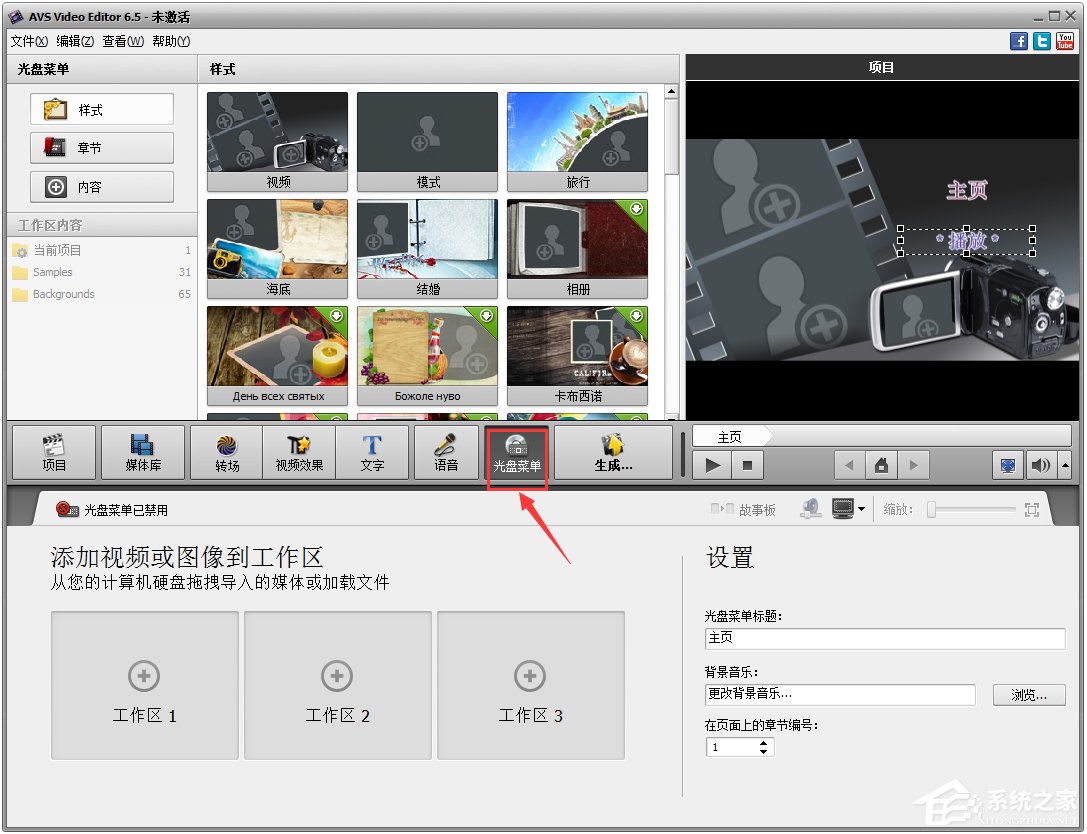Open Twitter link icon
Viewport: 1087px width, 834px height.
pyautogui.click(x=1041, y=41)
